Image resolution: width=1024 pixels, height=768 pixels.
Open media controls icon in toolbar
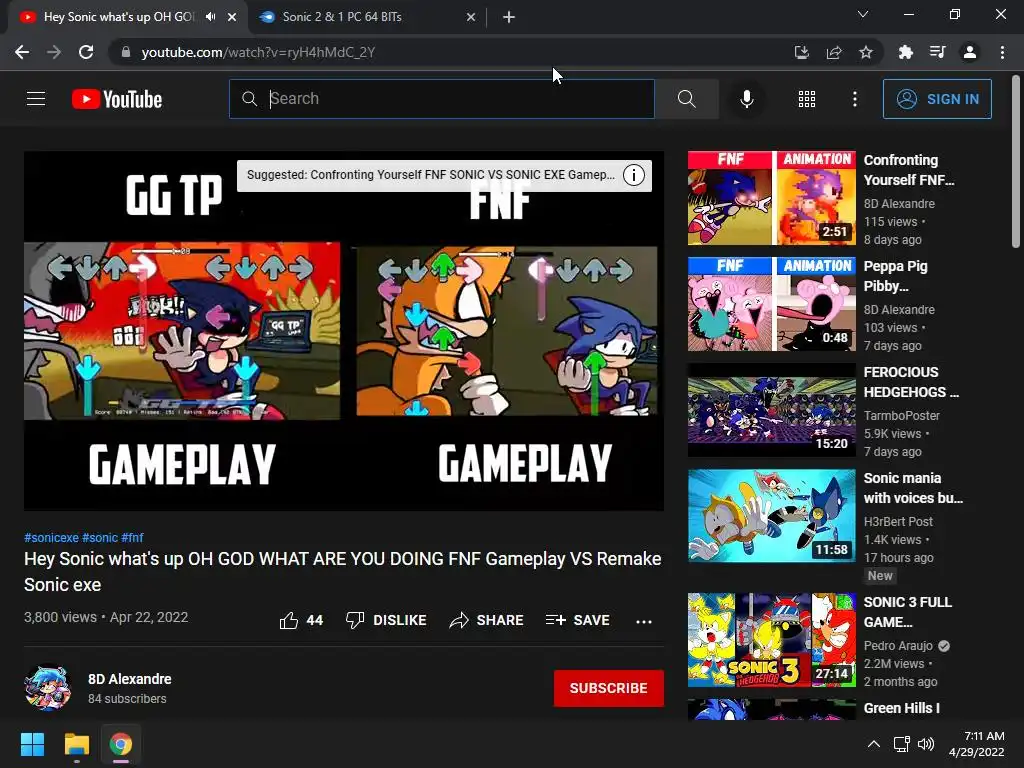tap(937, 52)
